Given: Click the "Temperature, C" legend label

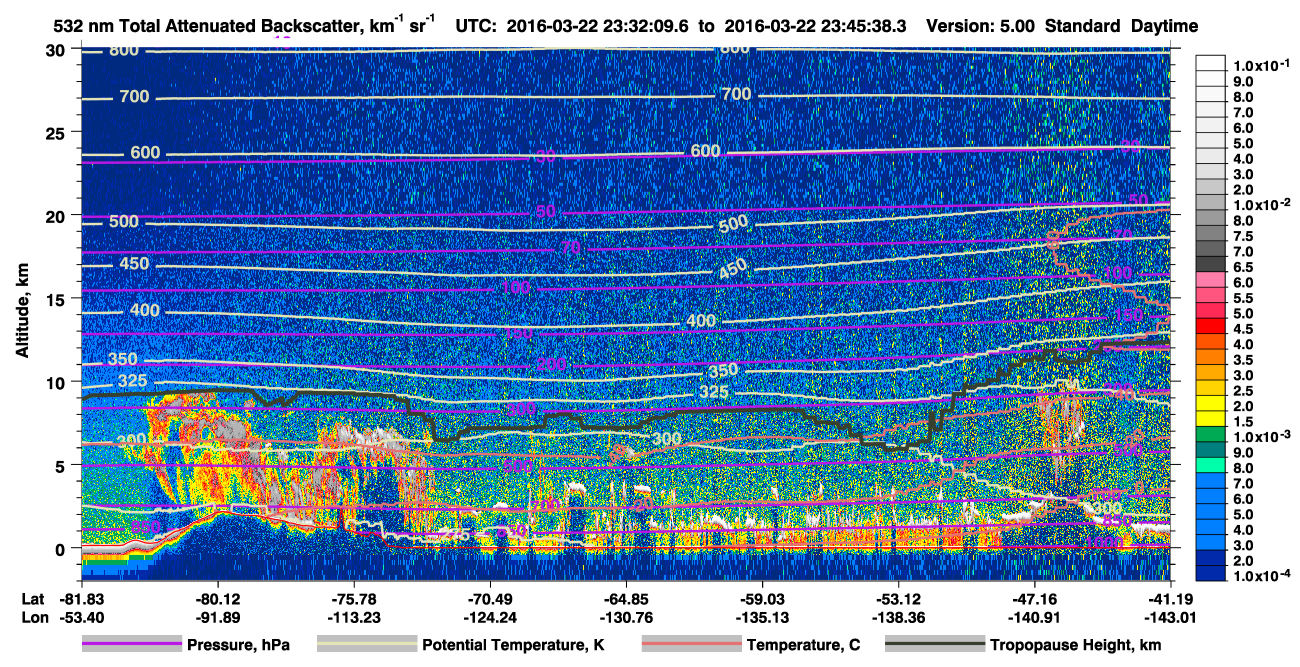Looking at the screenshot, I should [803, 645].
